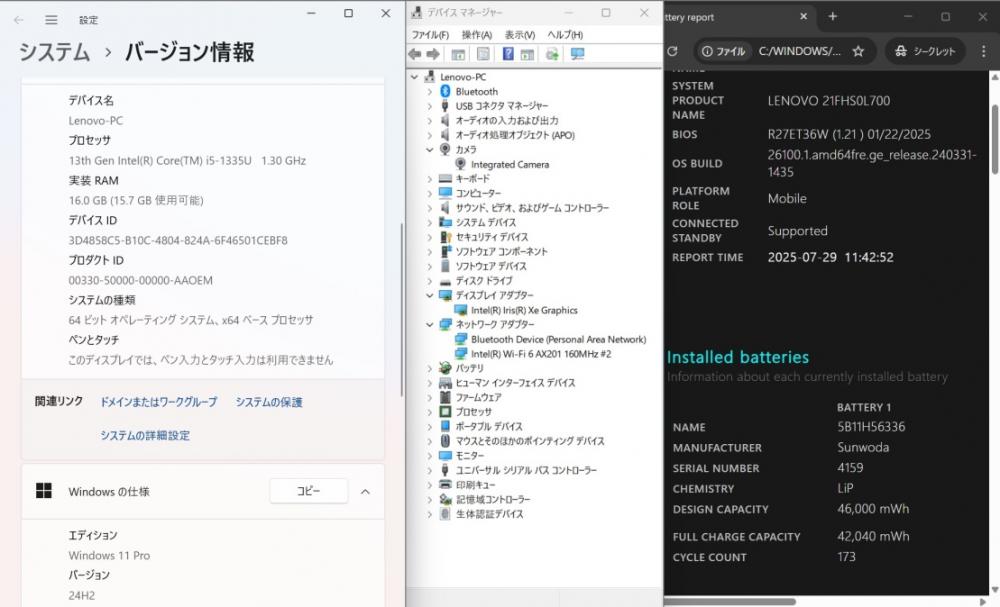Select the Intel Iris Xe Graphics device icon
The height and width of the screenshot is (607, 1000).
(x=460, y=310)
